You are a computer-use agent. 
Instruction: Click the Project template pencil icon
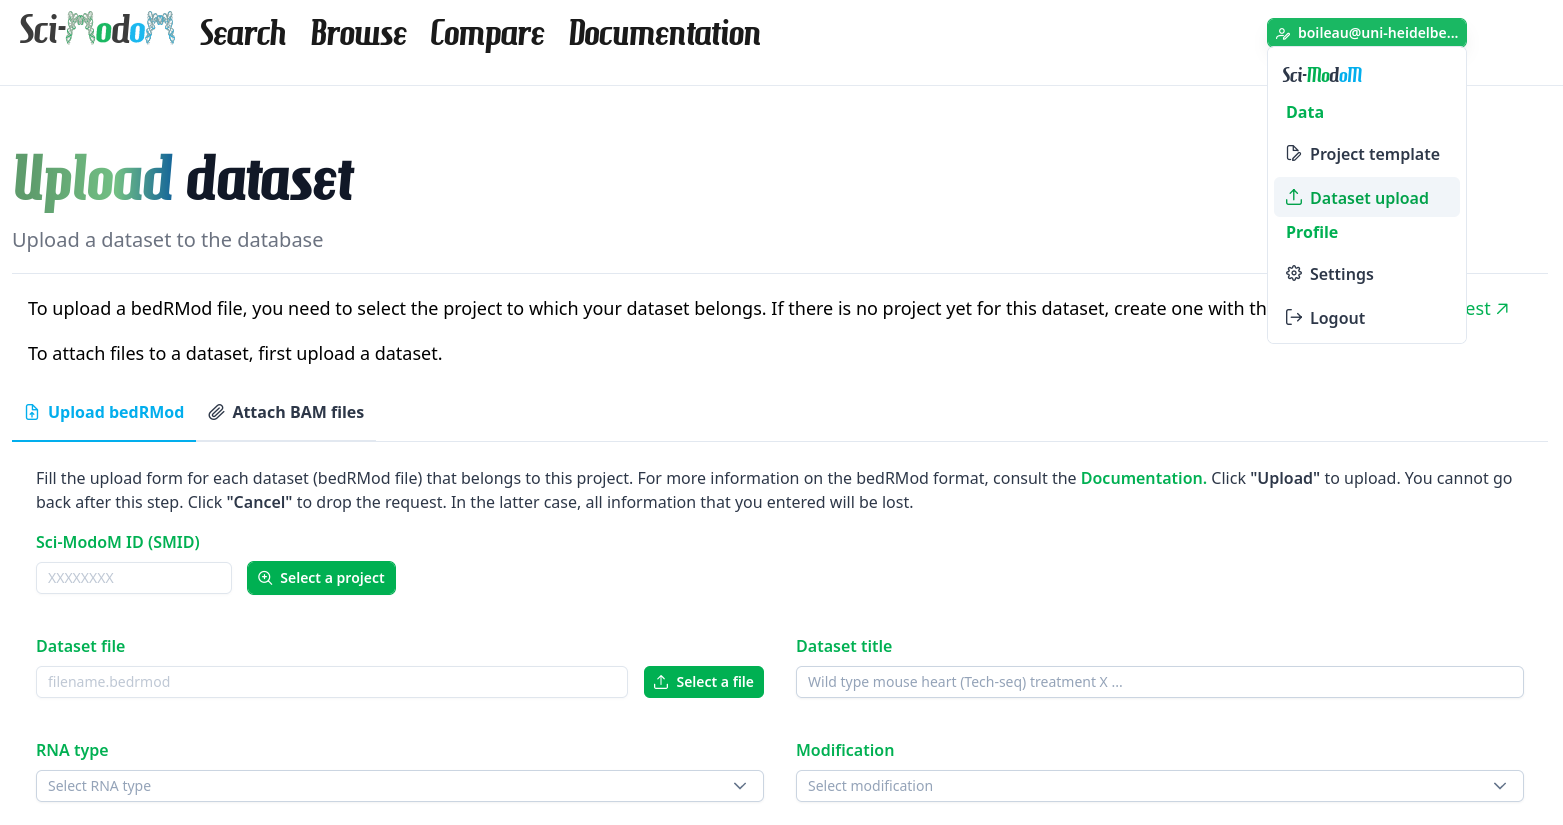pyautogui.click(x=1293, y=154)
